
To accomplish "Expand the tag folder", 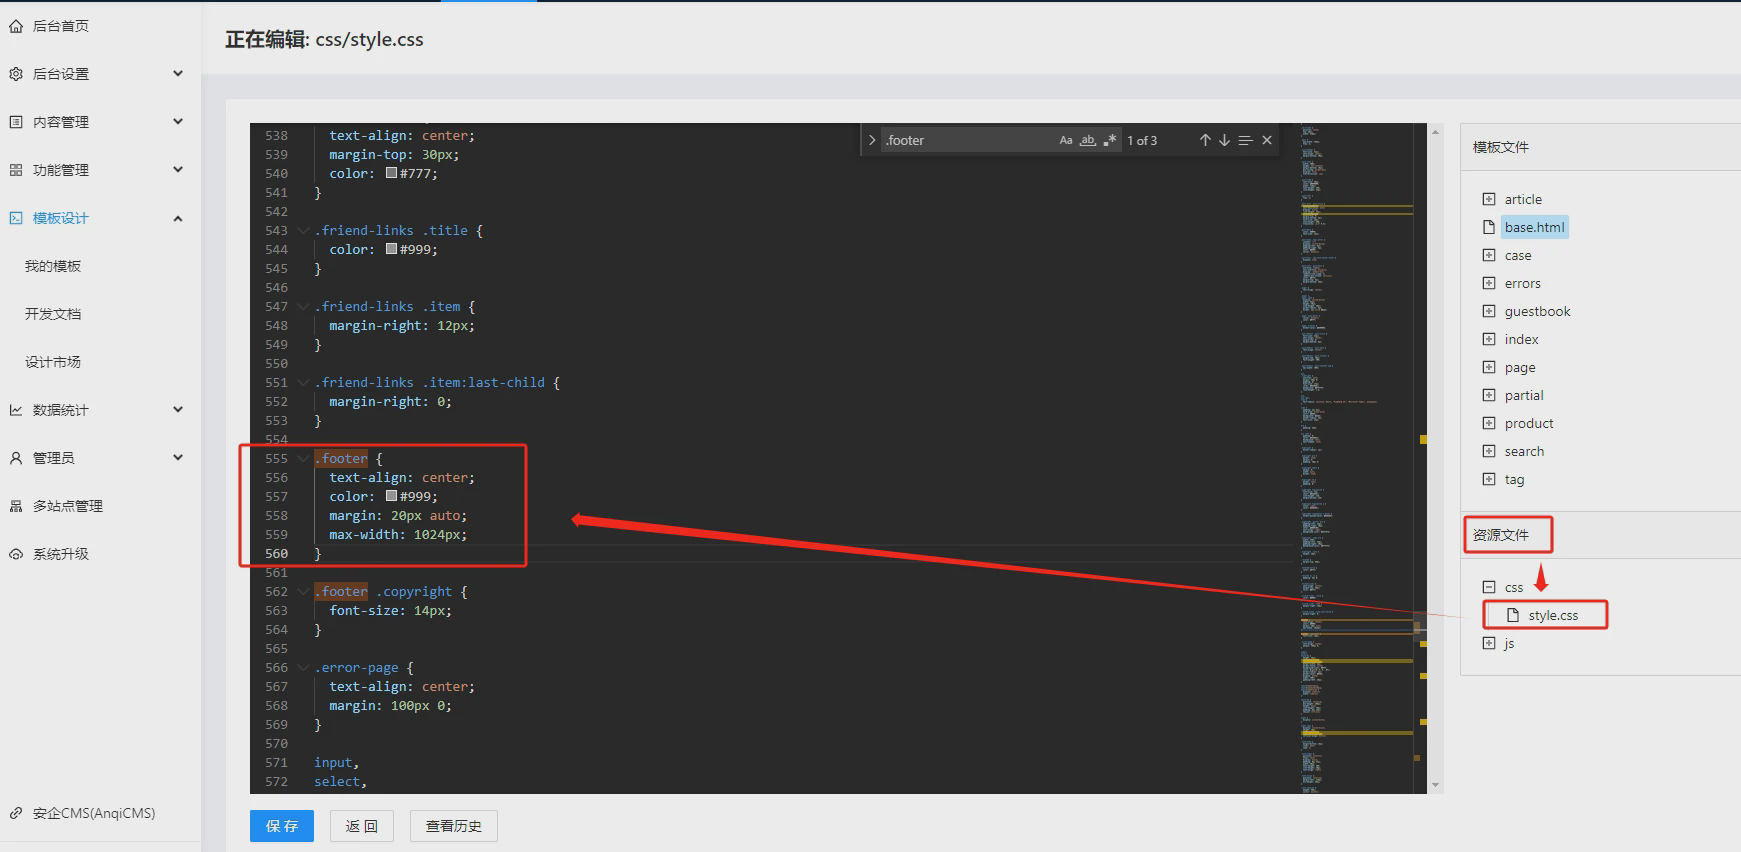I will [x=1489, y=479].
